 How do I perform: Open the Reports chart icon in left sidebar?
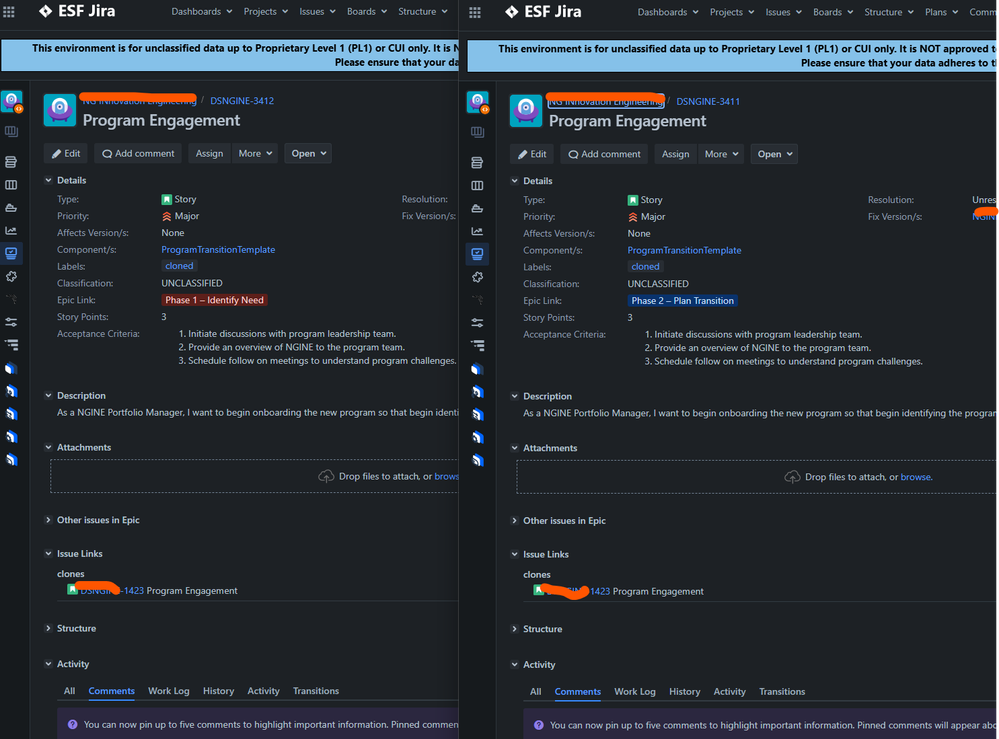pos(11,231)
